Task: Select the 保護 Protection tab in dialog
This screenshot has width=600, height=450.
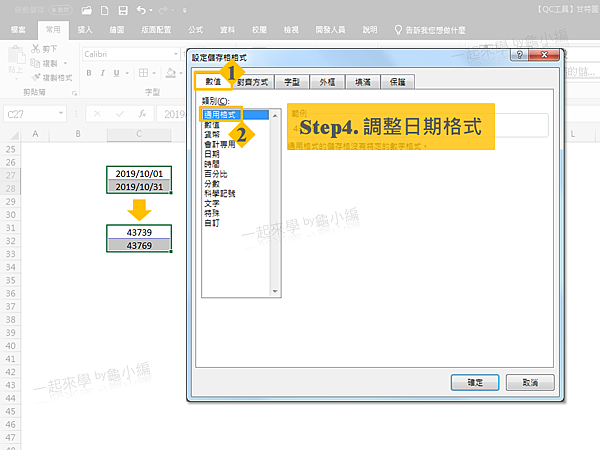Action: tap(398, 82)
